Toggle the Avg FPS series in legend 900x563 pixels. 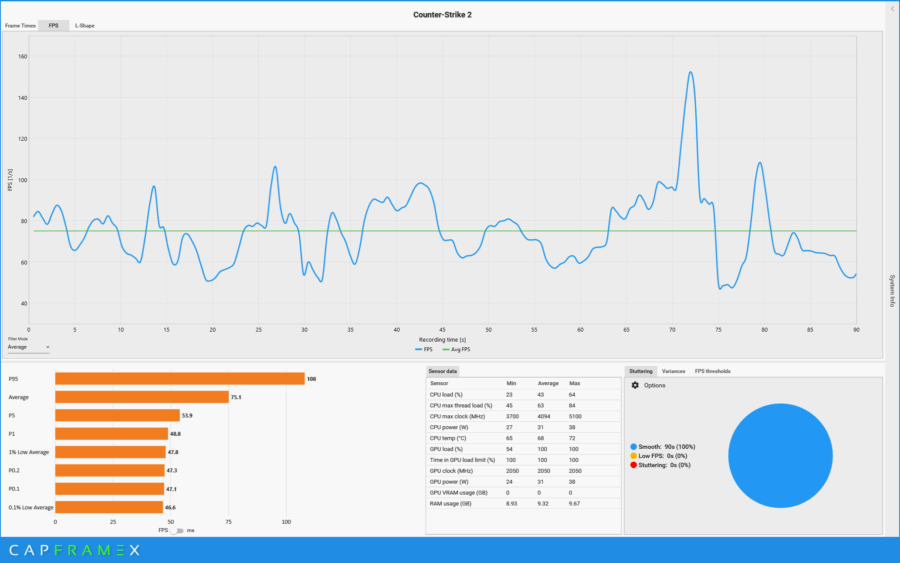(x=456, y=349)
